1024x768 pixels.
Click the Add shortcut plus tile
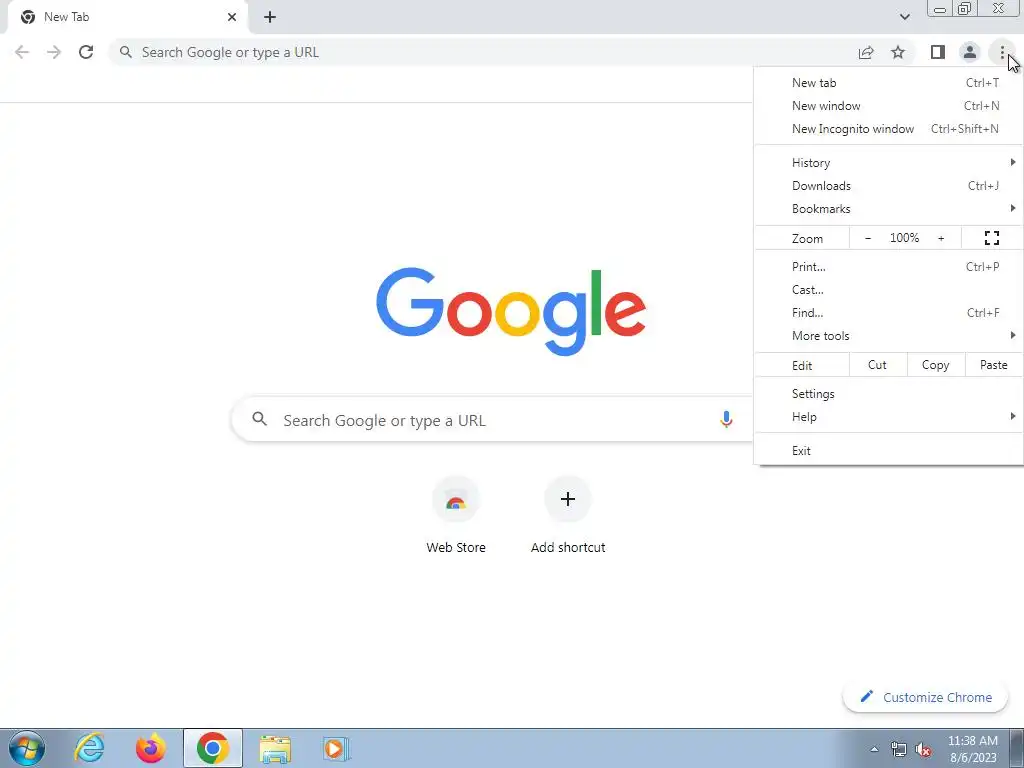pyautogui.click(x=568, y=516)
